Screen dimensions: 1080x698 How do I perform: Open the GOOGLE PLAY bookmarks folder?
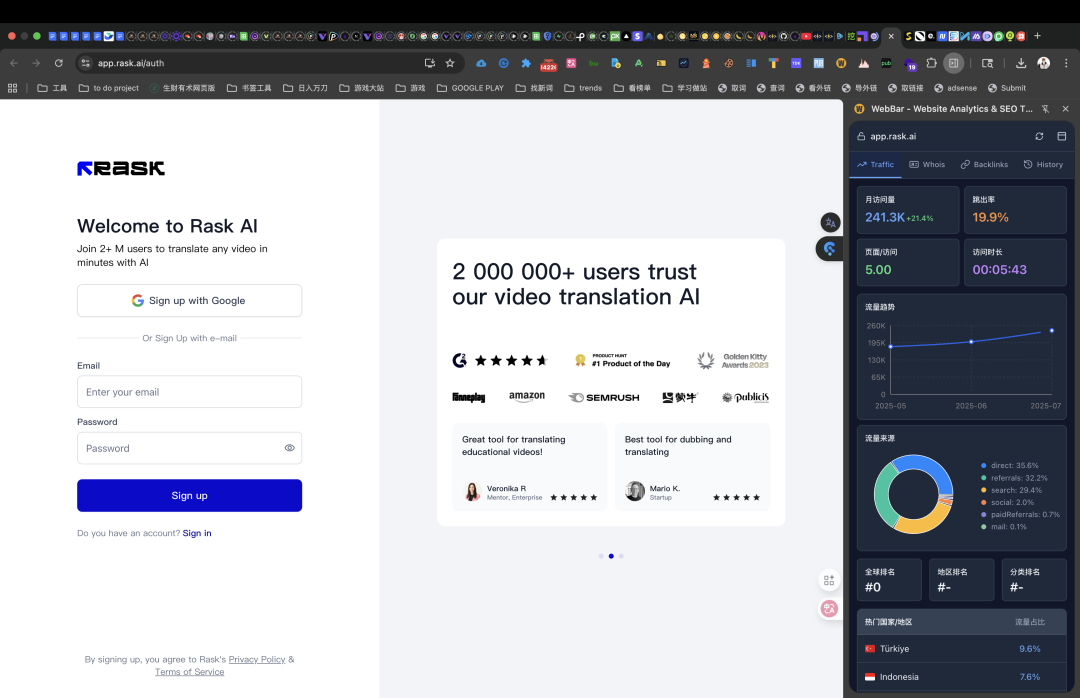tap(470, 88)
